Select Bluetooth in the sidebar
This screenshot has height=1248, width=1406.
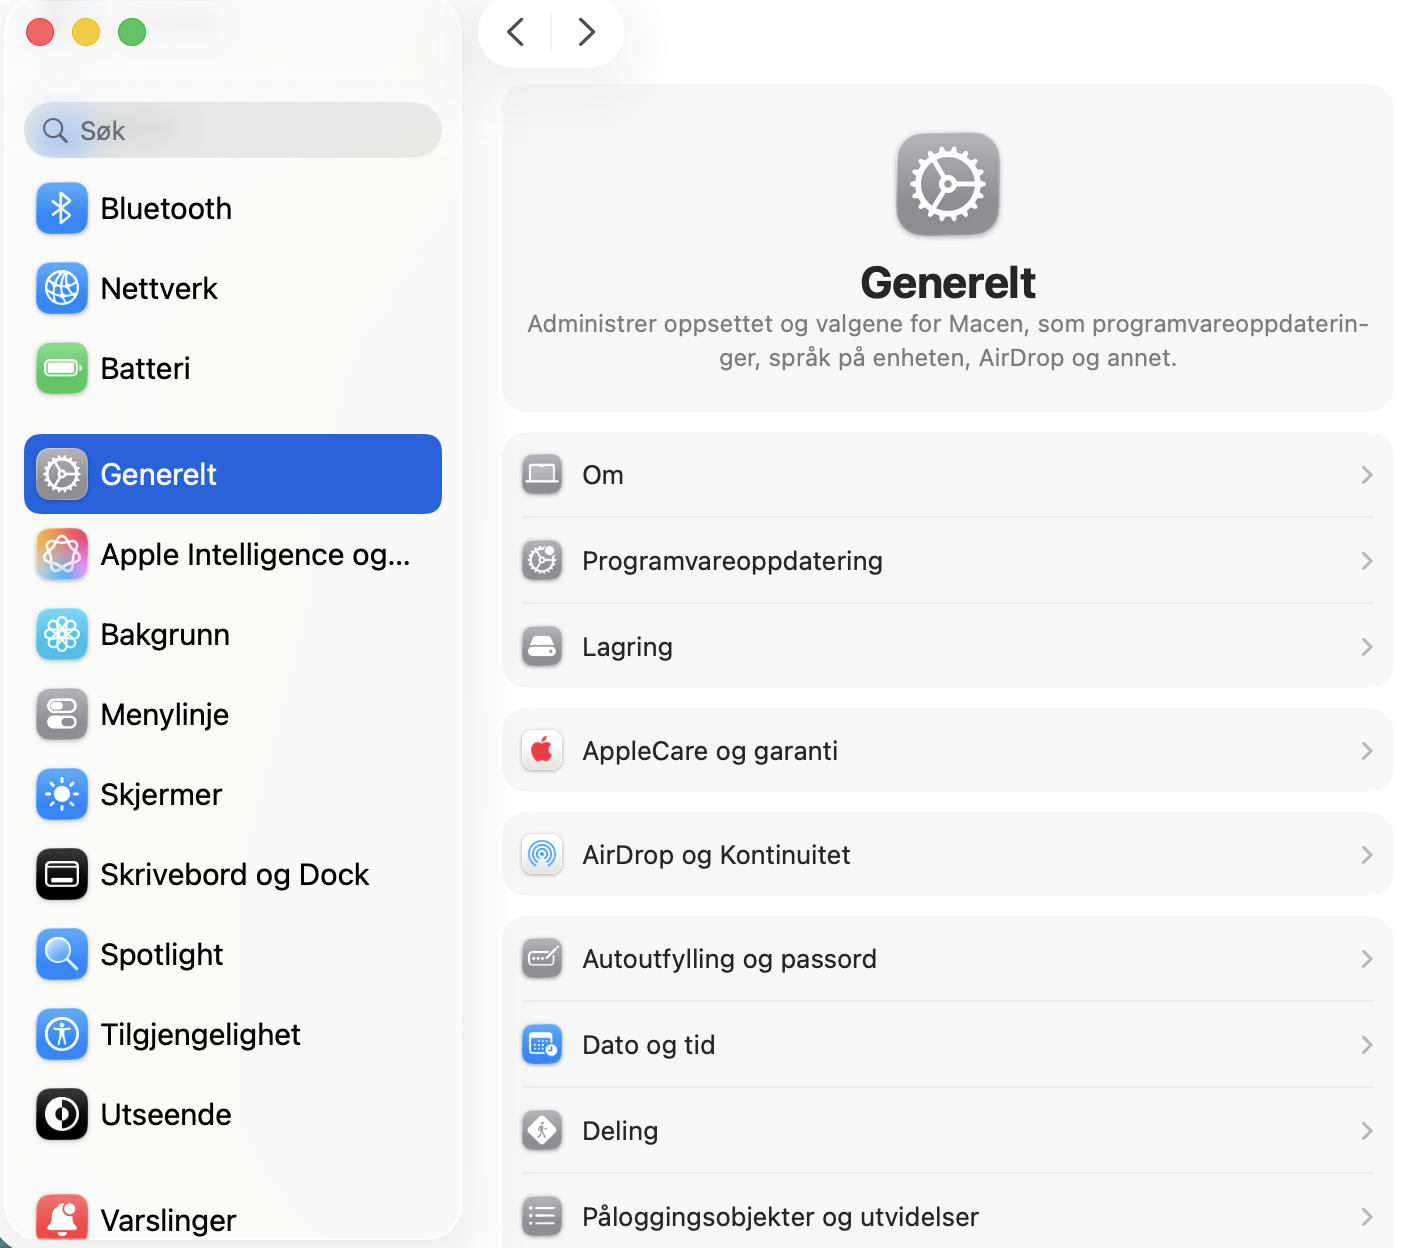(x=233, y=208)
